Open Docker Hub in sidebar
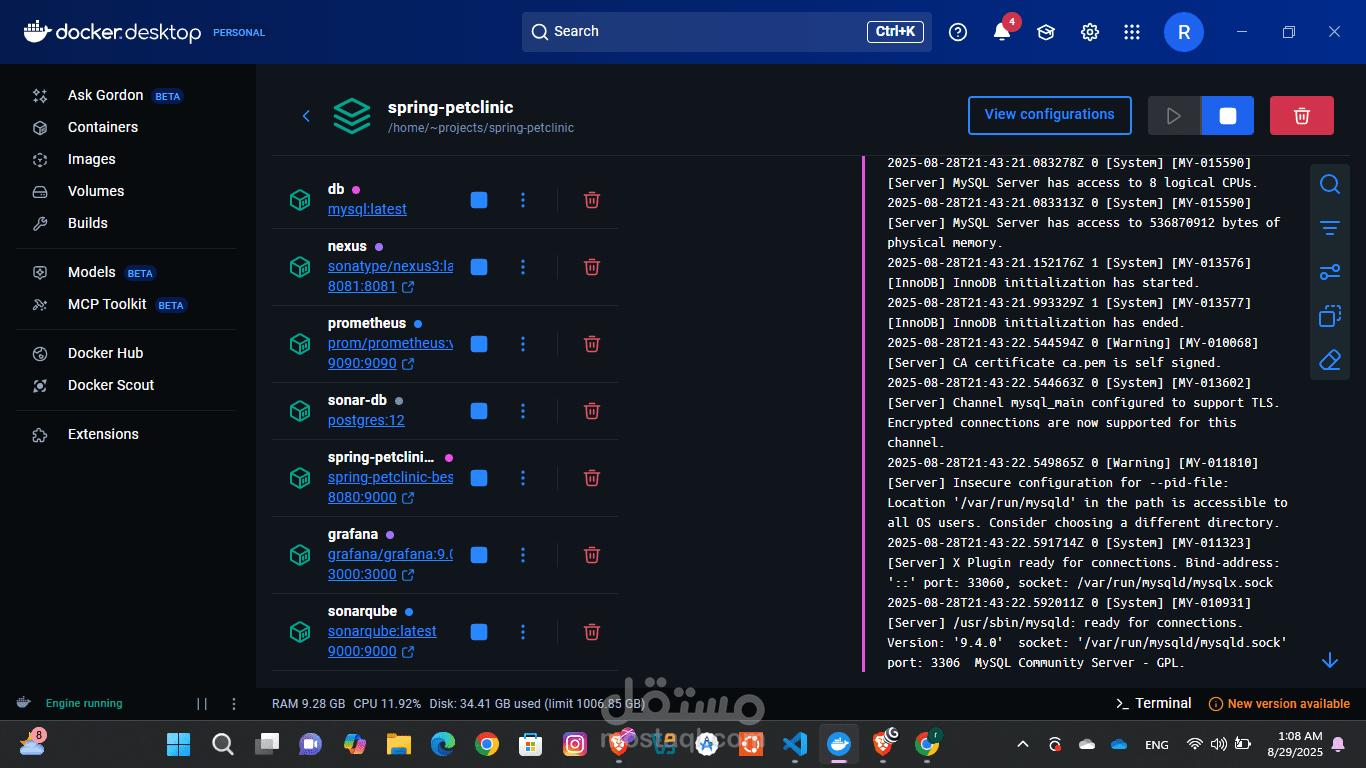The height and width of the screenshot is (768, 1366). click(105, 353)
